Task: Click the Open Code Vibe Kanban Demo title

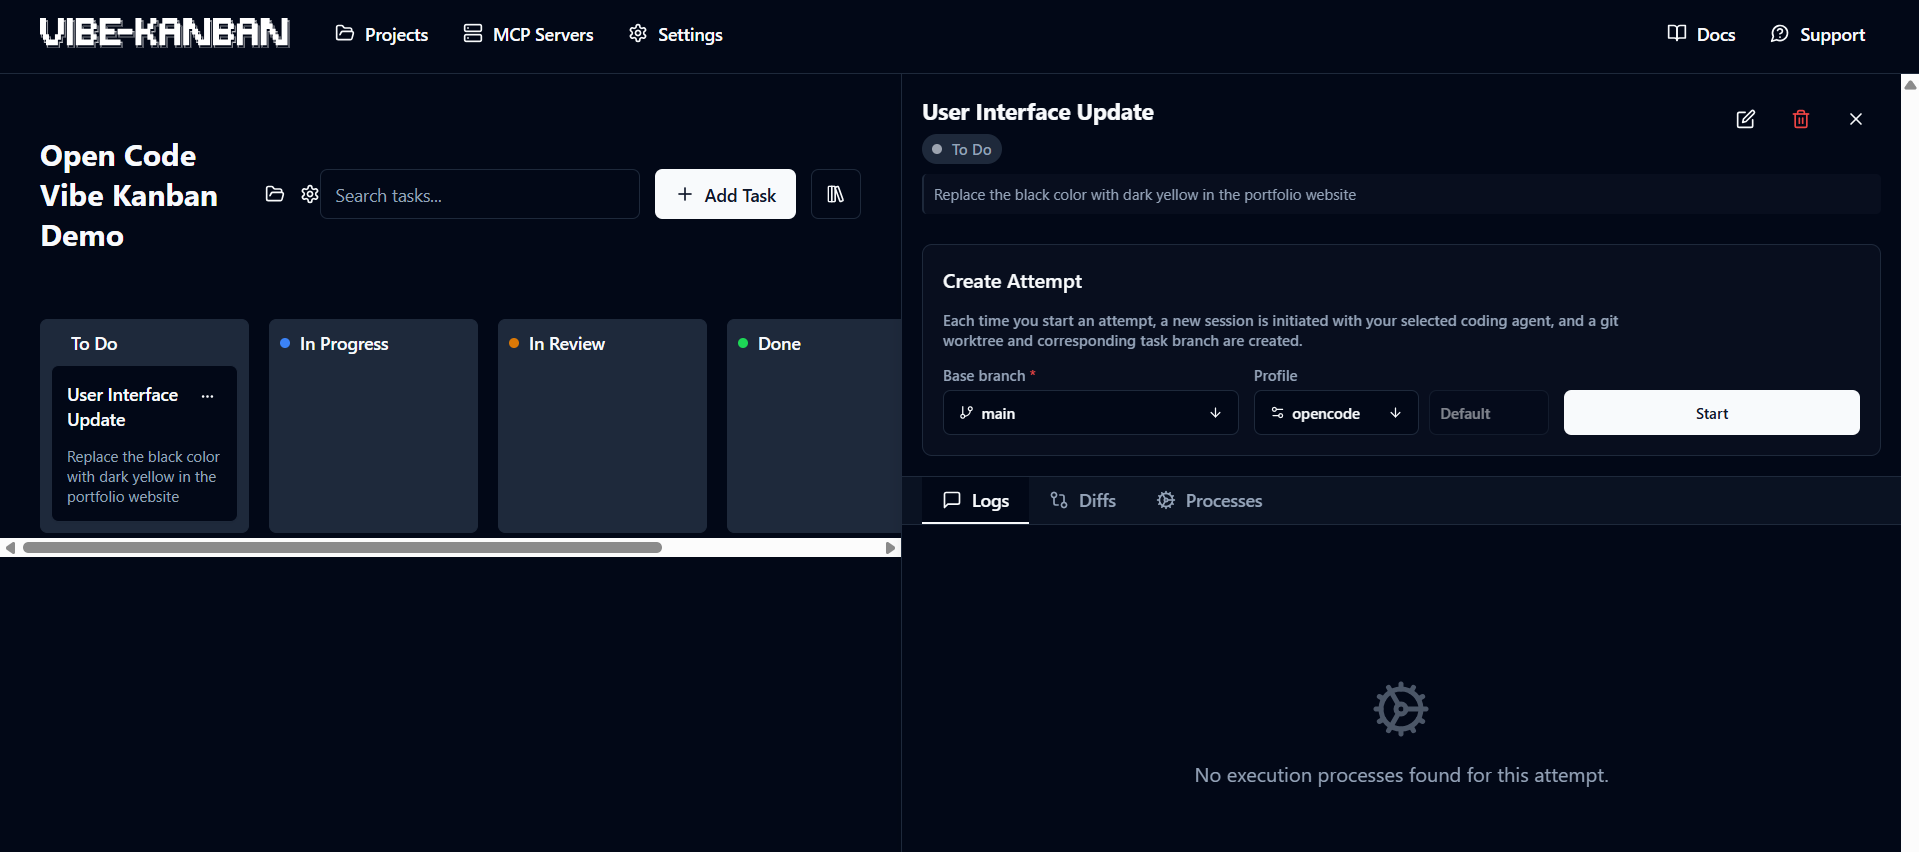Action: coord(129,195)
